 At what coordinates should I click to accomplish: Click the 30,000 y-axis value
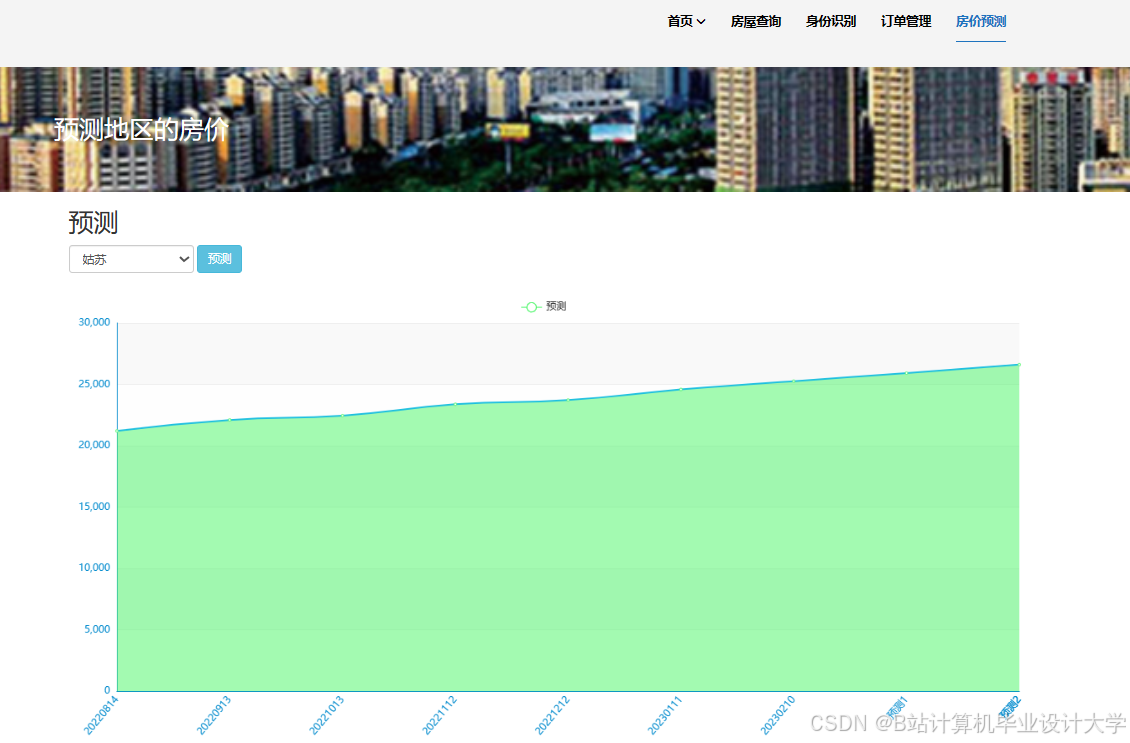tap(94, 322)
